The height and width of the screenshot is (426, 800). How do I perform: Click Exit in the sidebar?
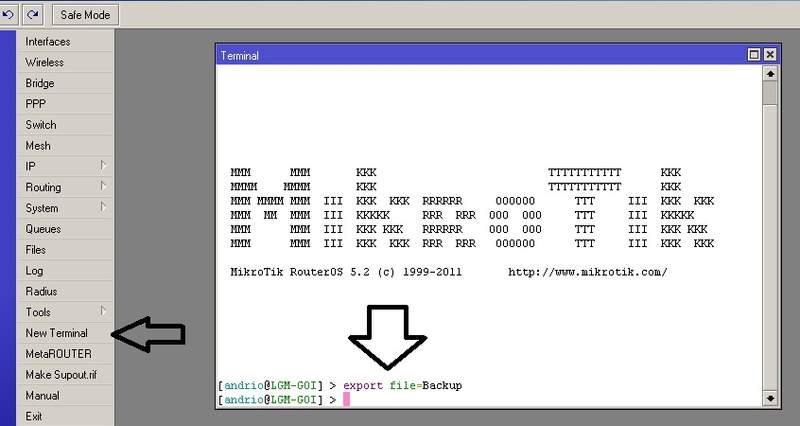point(65,416)
